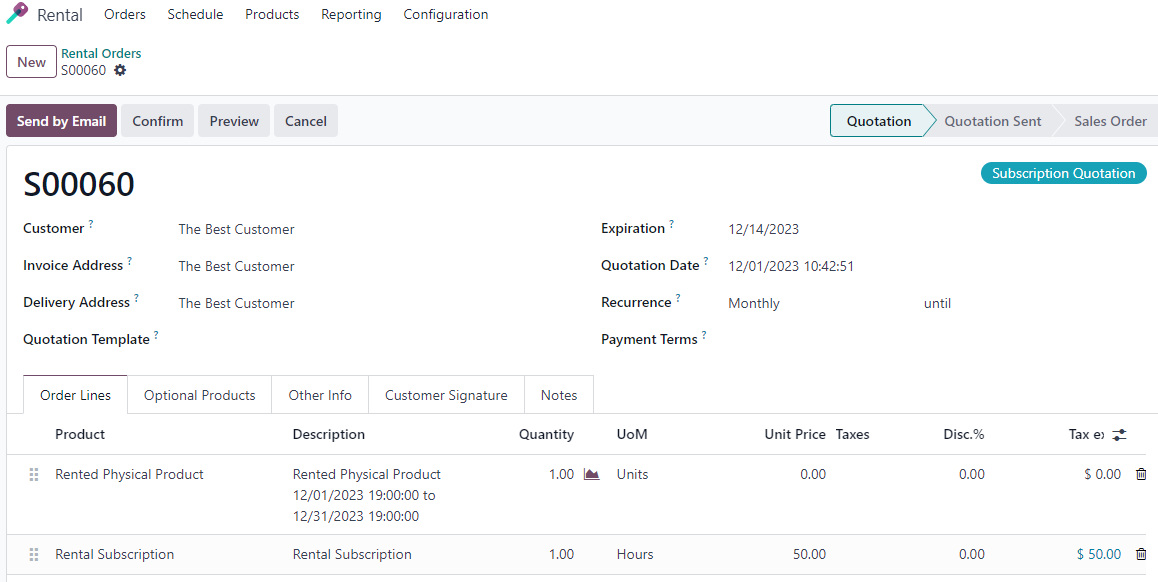Viewport: 1158px width, 582px height.
Task: Grab drag handle of Rented Physical Product row
Action: (33, 475)
